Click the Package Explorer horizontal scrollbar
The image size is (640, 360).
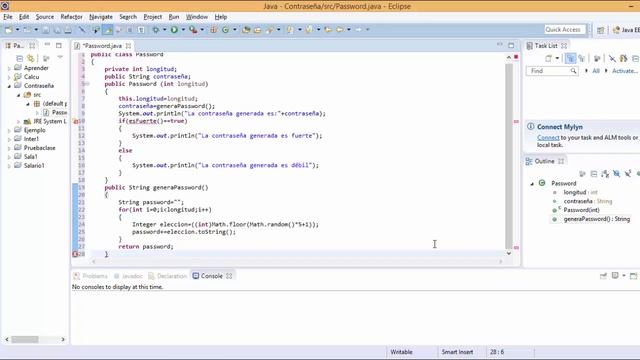pos(25,339)
